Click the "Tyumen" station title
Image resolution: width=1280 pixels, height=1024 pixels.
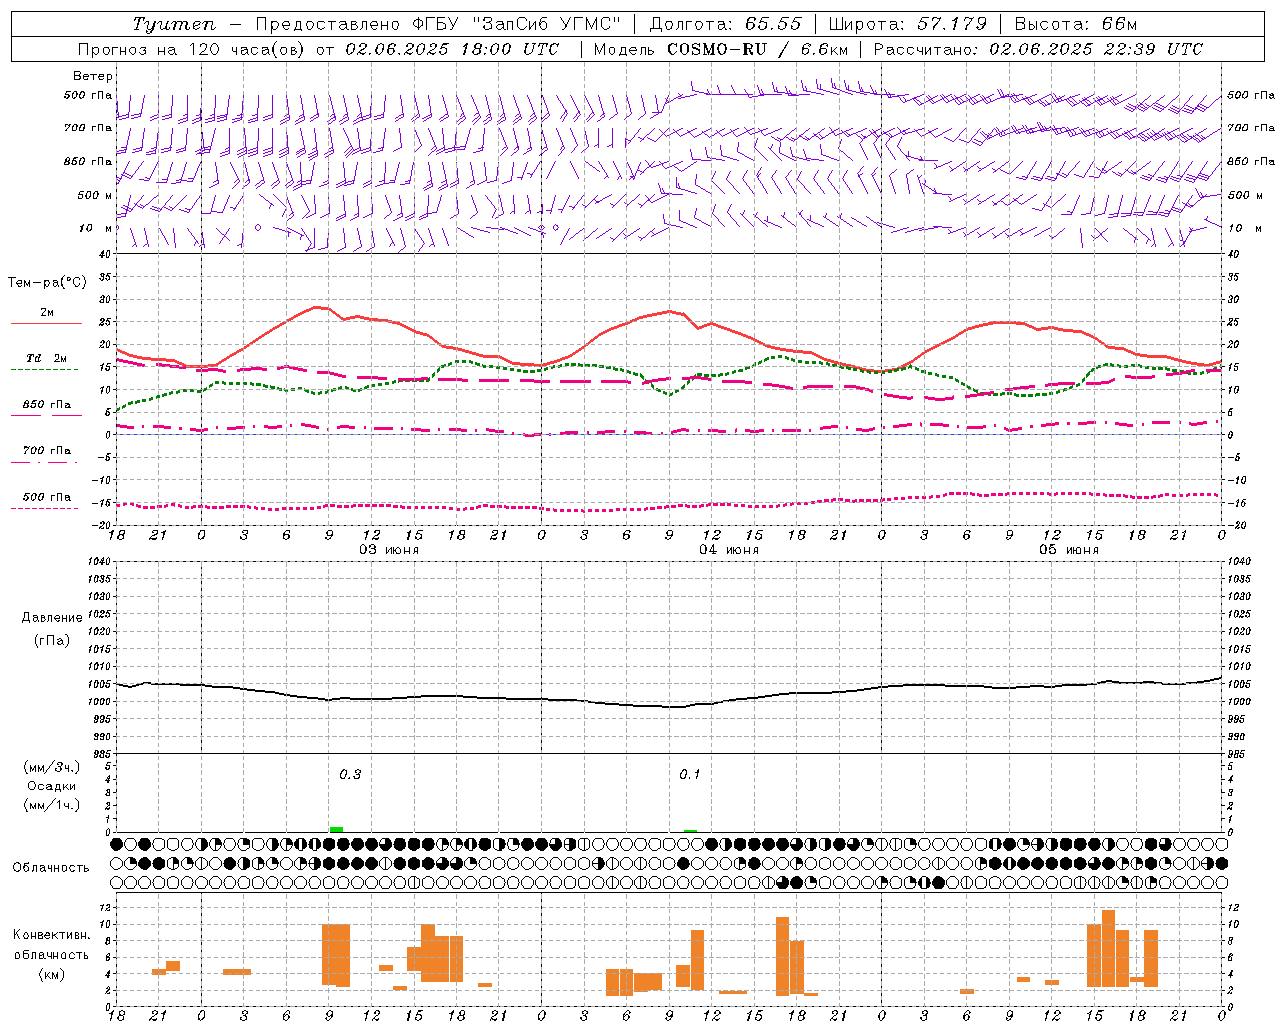tap(175, 24)
